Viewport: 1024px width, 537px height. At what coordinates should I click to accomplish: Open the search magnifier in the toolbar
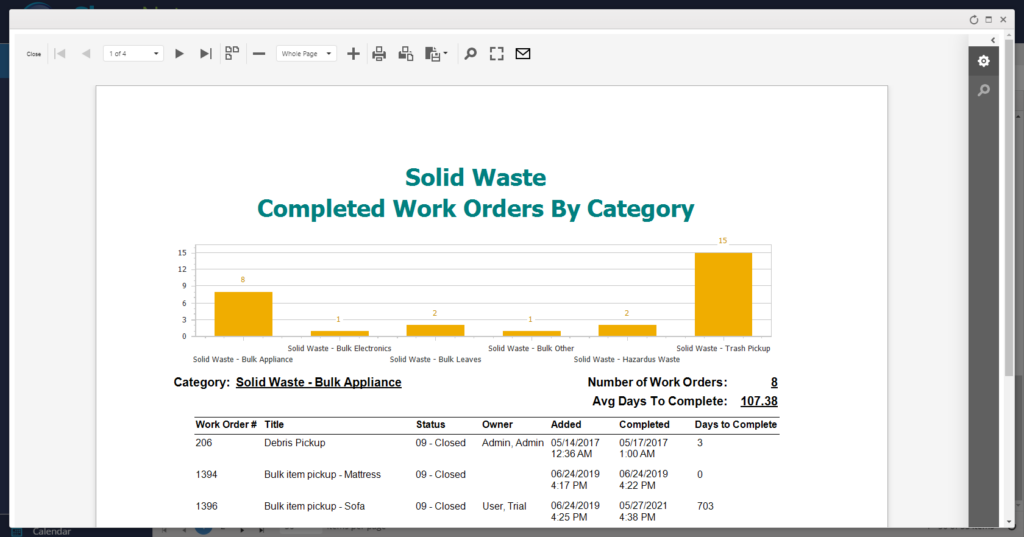470,54
